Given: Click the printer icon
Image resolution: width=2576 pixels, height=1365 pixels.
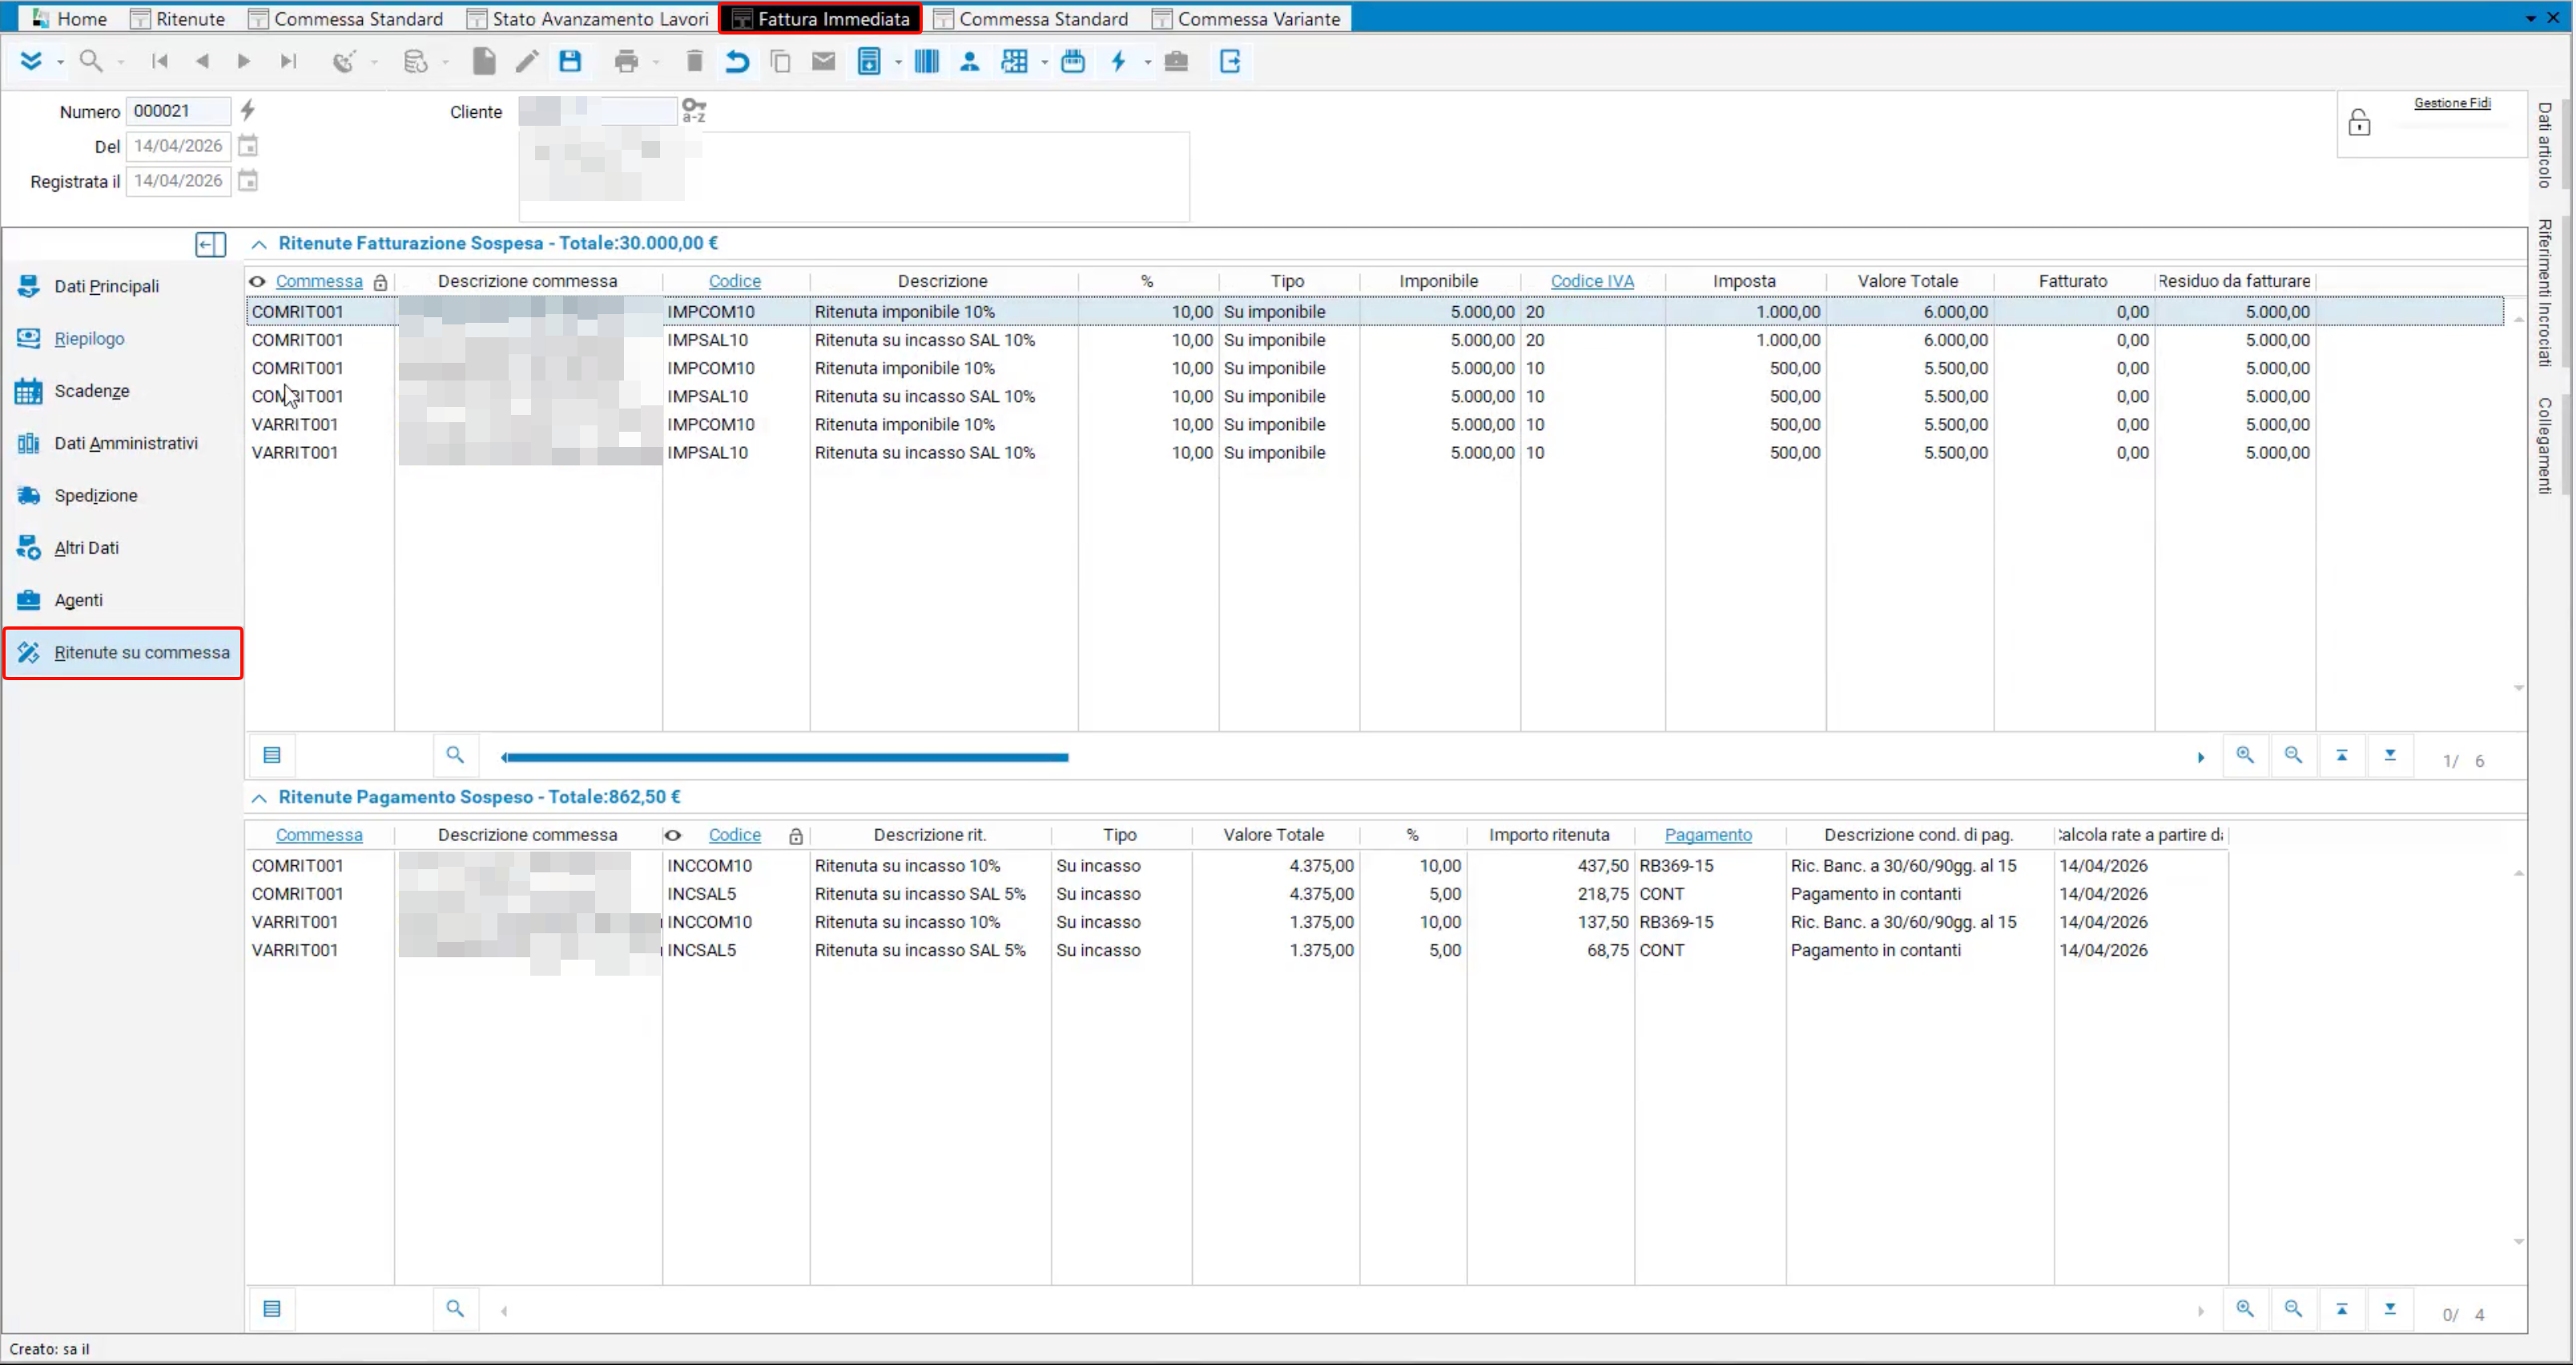Looking at the screenshot, I should (626, 61).
